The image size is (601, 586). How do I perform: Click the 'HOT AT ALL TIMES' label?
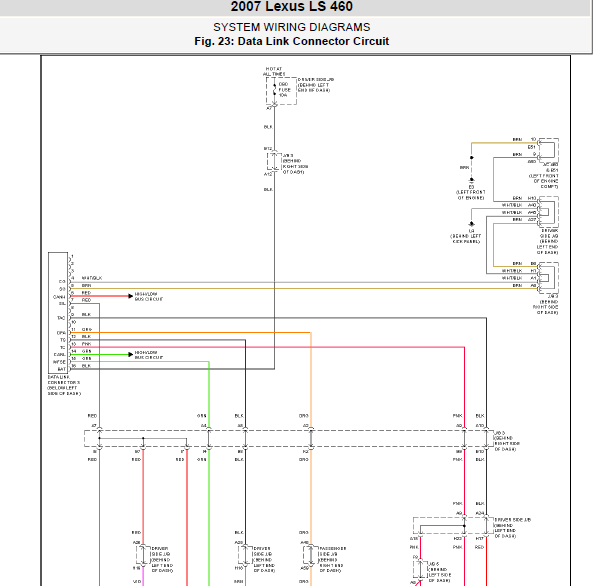pyautogui.click(x=274, y=71)
